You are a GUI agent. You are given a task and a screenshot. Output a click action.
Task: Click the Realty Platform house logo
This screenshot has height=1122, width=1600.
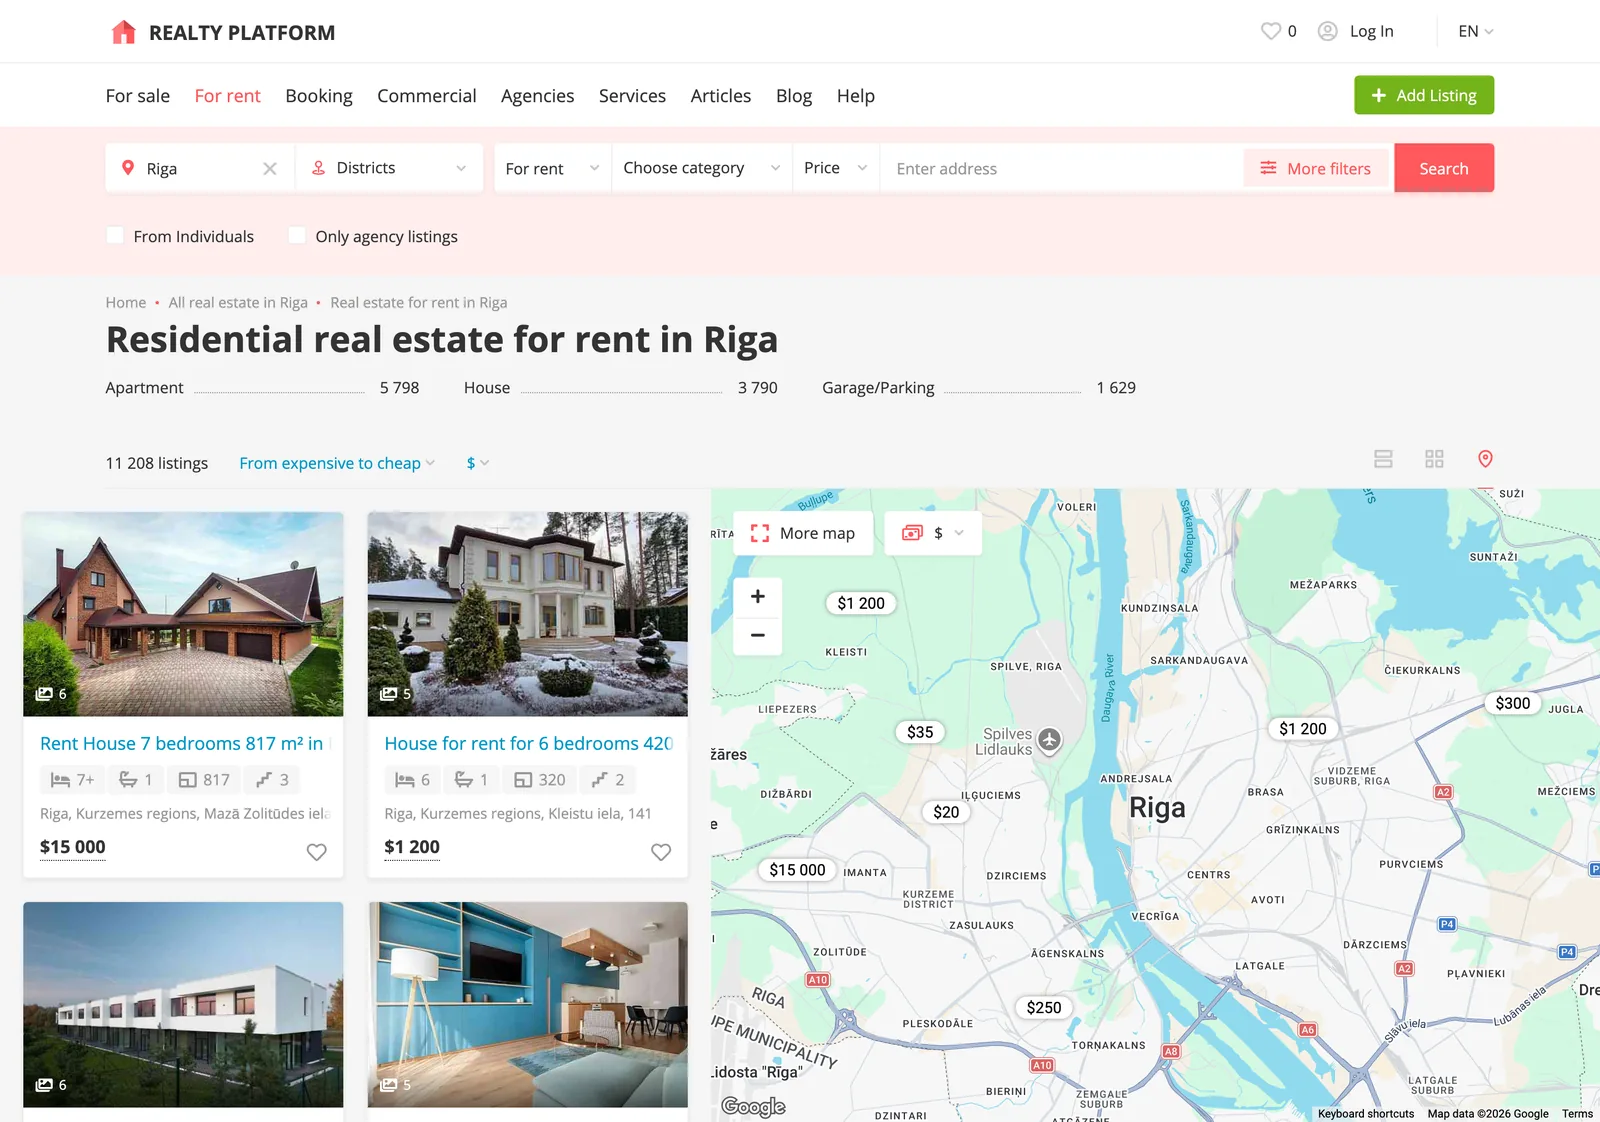coord(123,32)
